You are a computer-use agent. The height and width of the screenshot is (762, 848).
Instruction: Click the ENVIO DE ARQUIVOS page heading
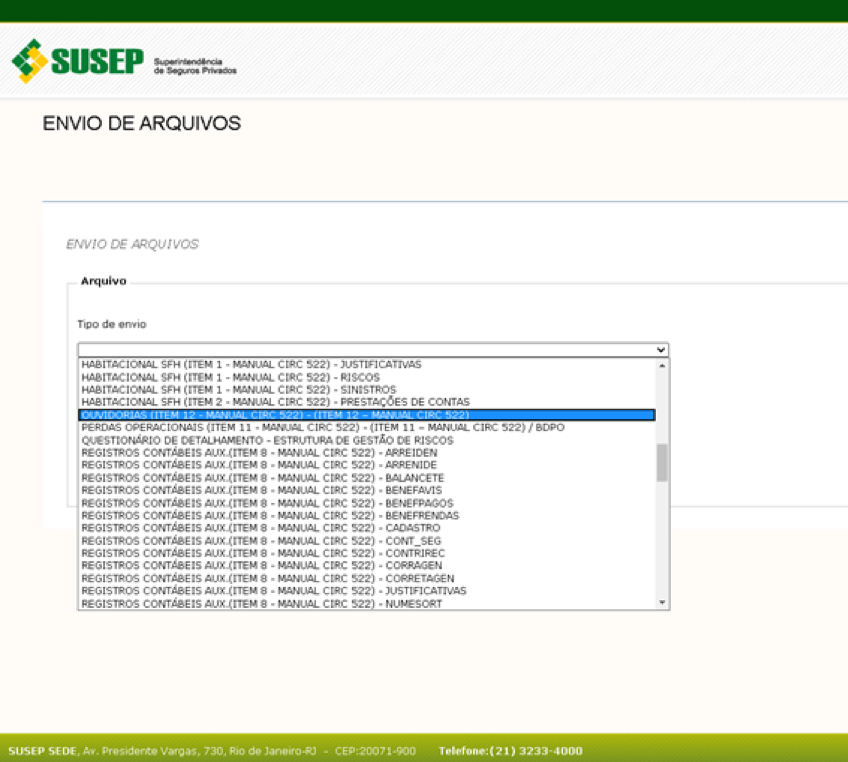point(141,123)
